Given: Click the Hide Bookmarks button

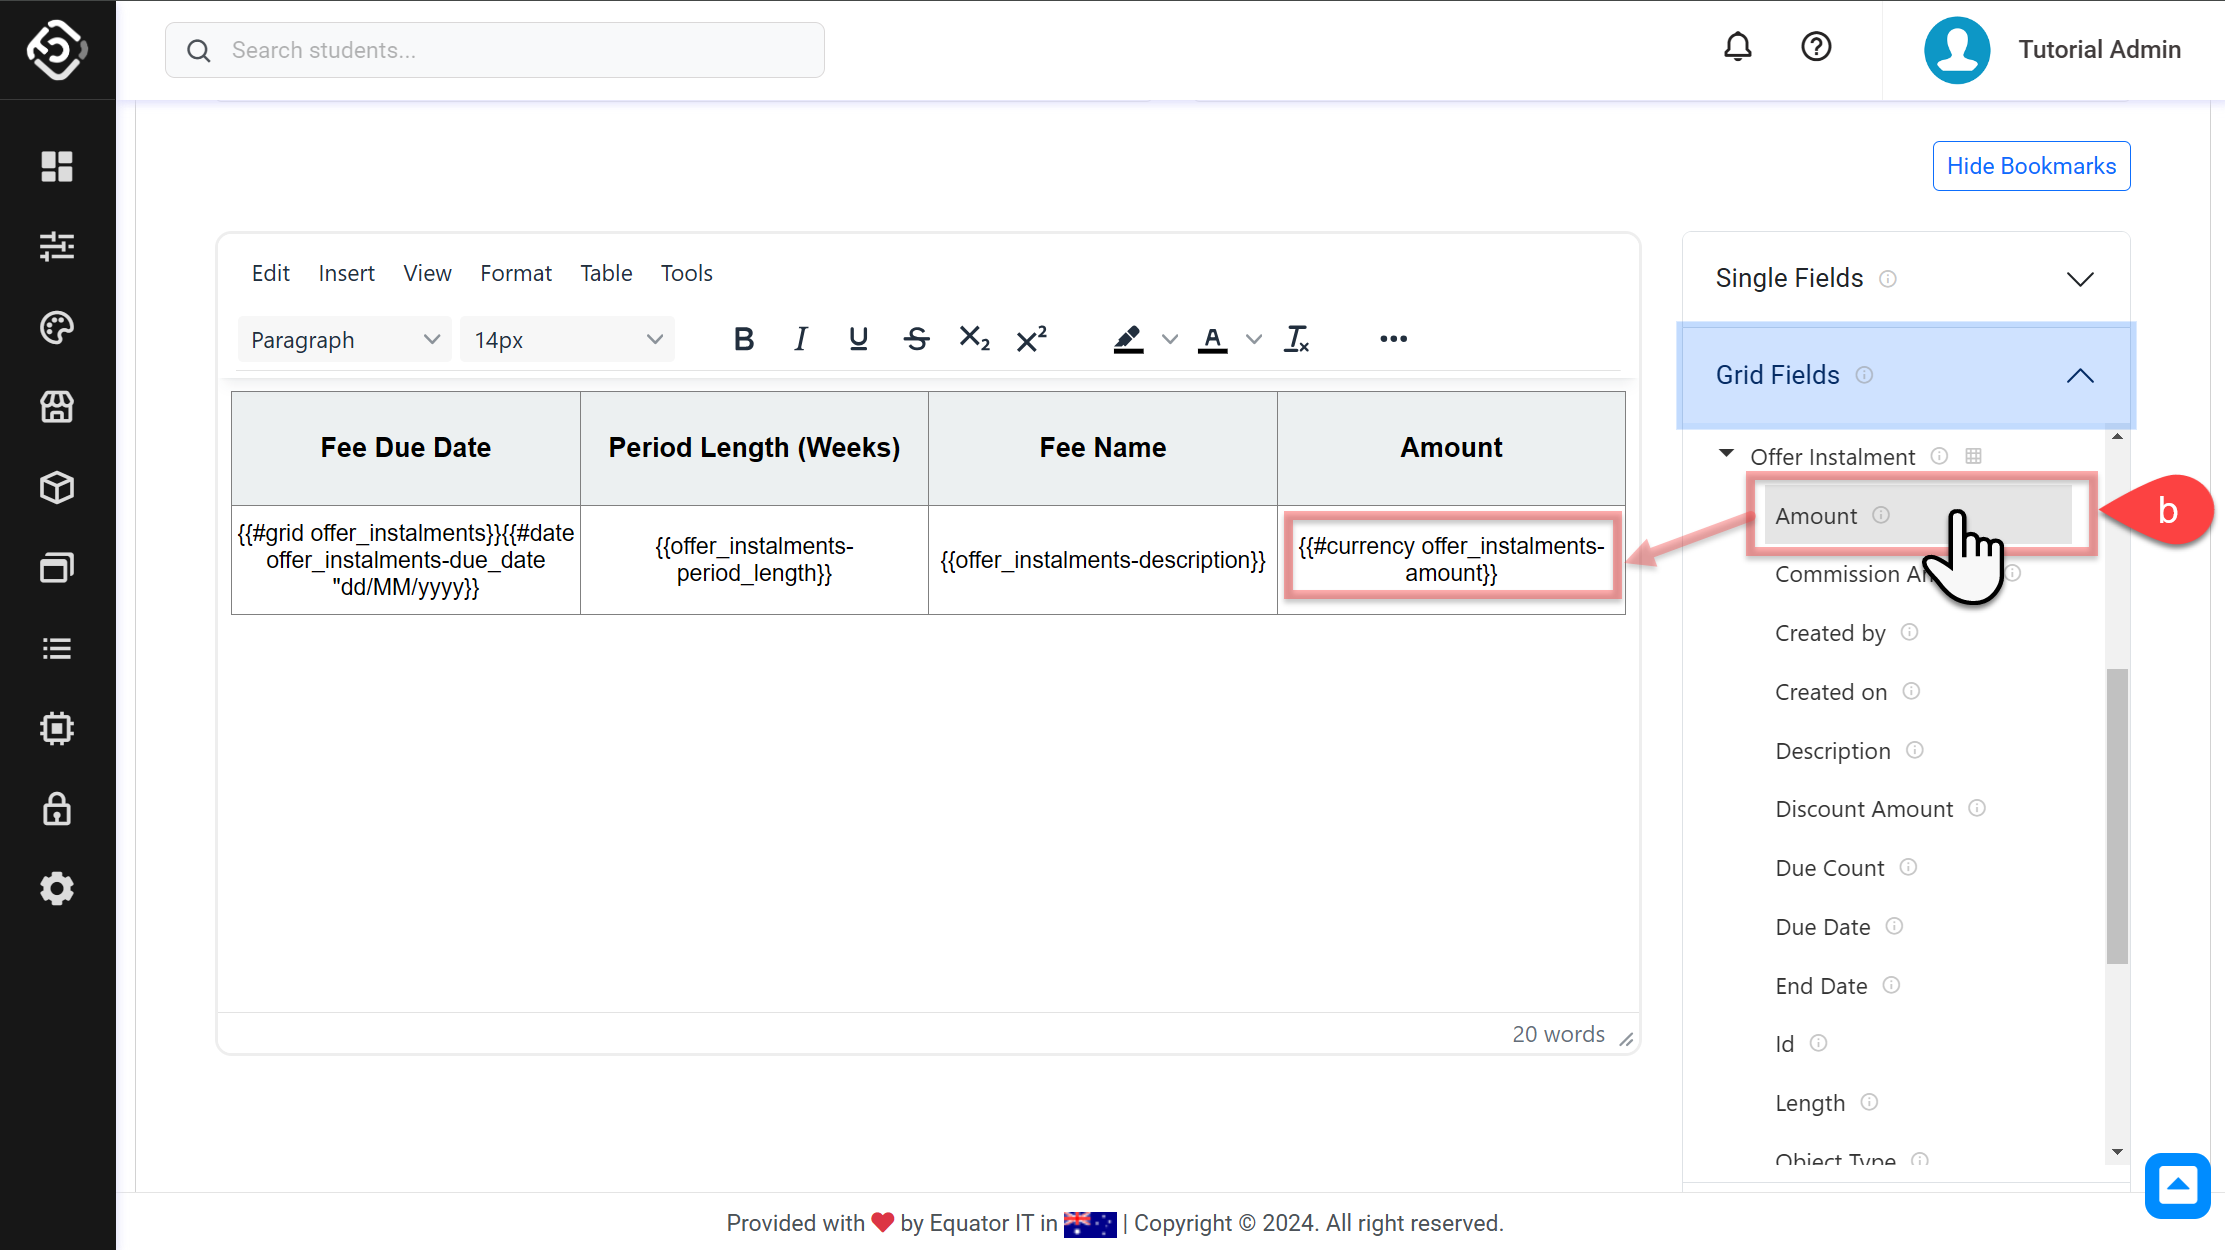Looking at the screenshot, I should 2031,166.
